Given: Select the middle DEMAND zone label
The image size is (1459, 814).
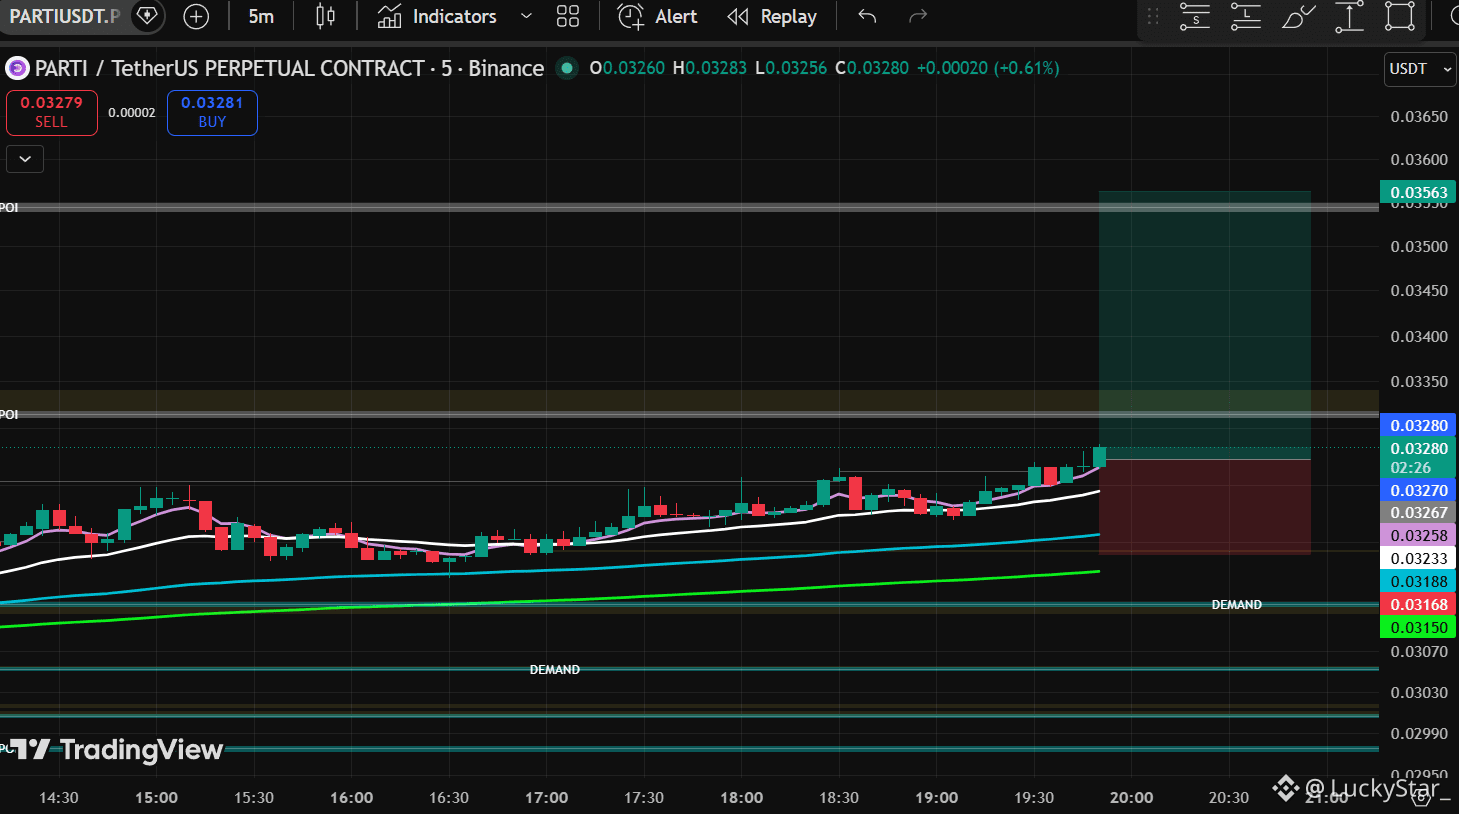Looking at the screenshot, I should tap(555, 670).
